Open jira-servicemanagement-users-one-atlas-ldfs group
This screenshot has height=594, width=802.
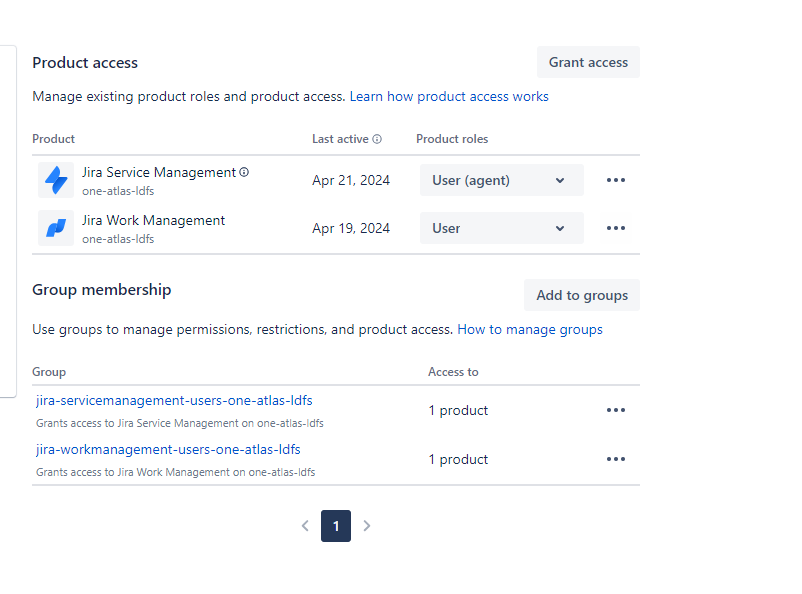pos(174,401)
